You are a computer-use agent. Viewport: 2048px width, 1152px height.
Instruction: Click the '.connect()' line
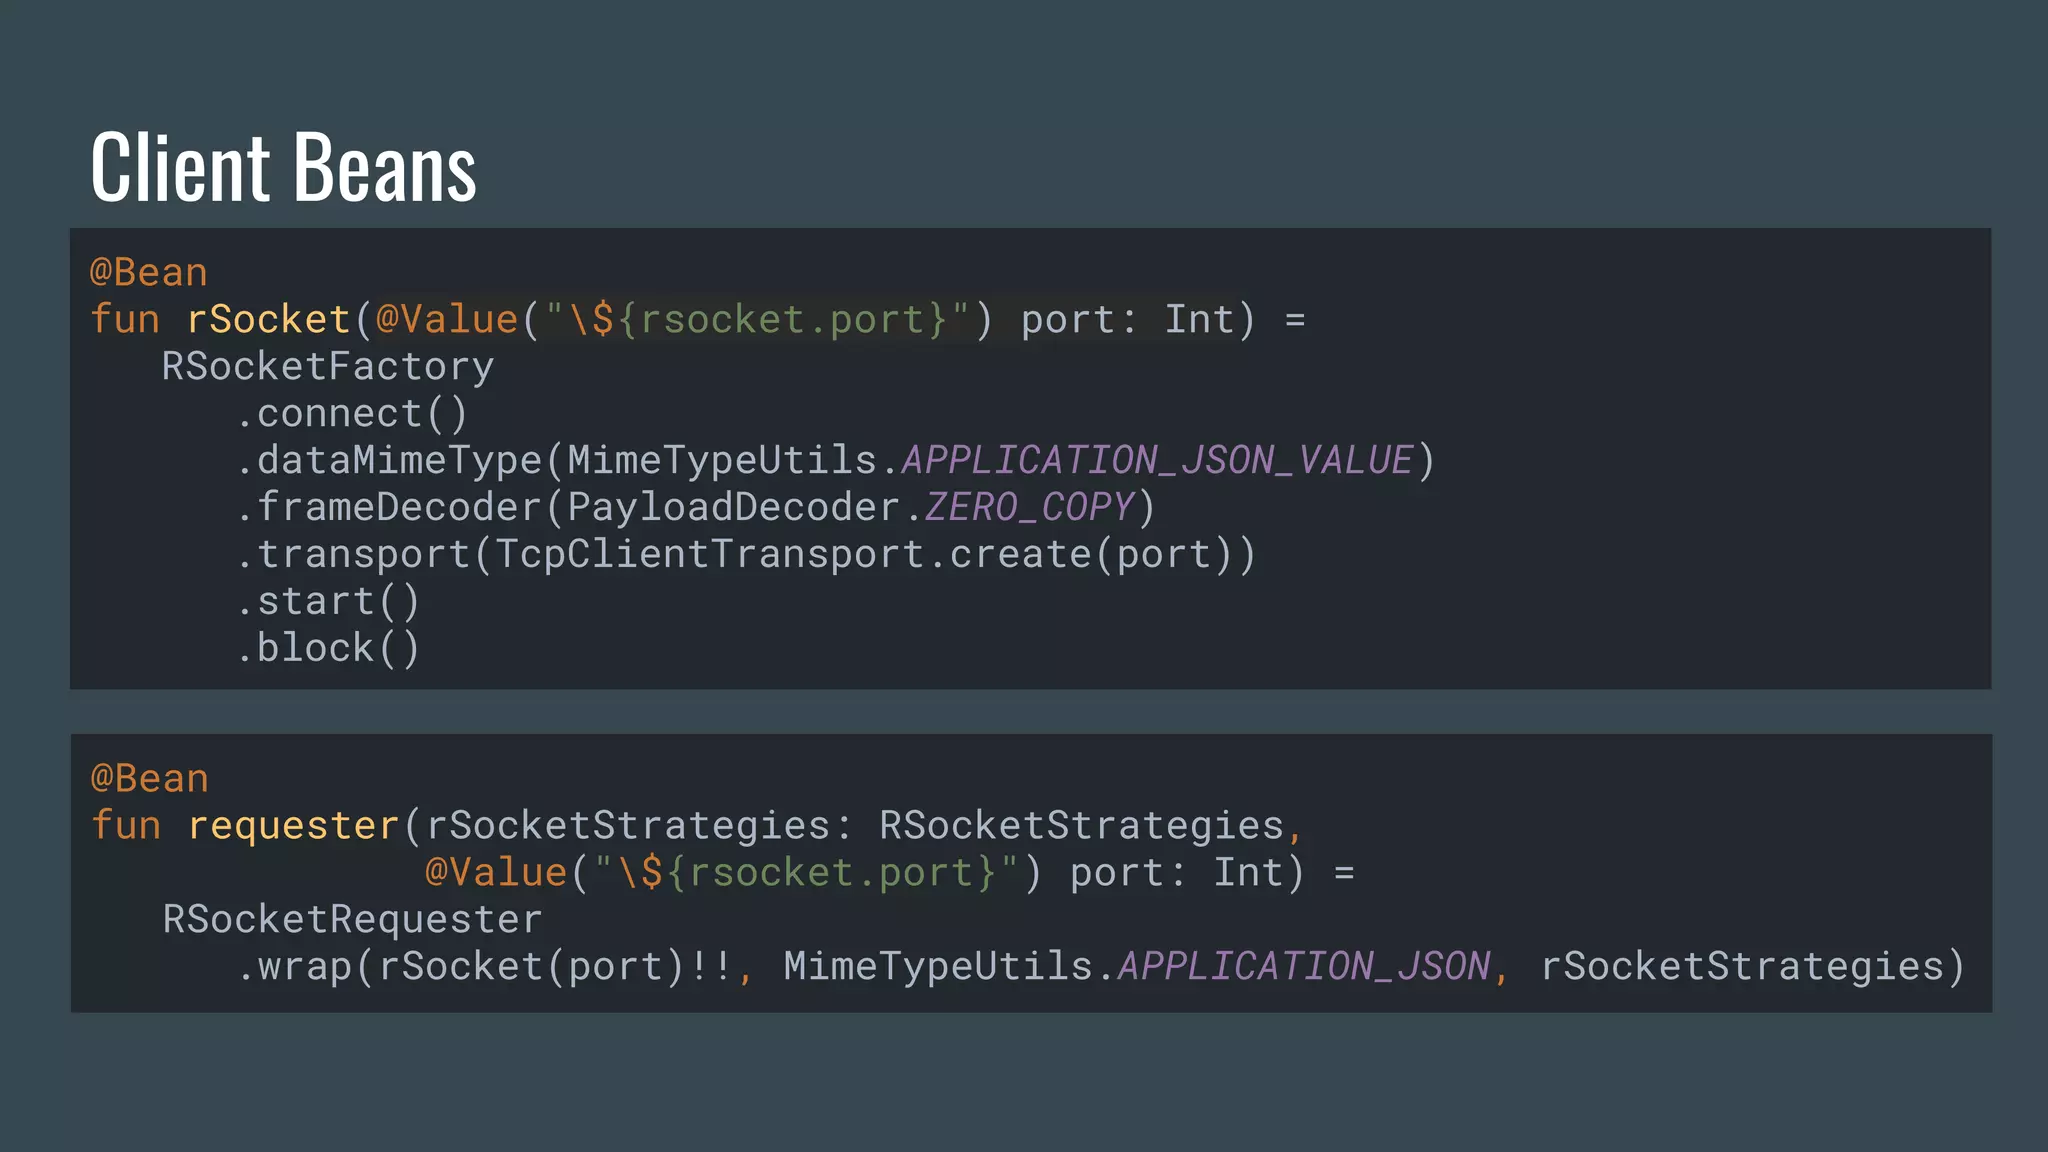tap(352, 413)
